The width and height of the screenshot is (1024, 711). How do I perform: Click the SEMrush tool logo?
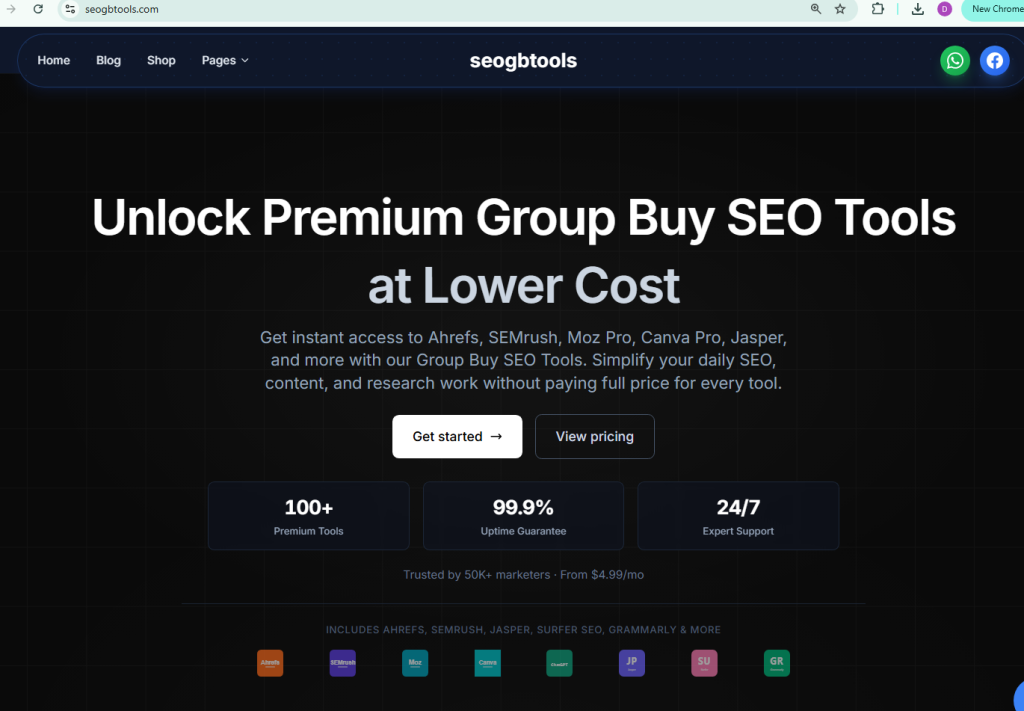click(343, 663)
